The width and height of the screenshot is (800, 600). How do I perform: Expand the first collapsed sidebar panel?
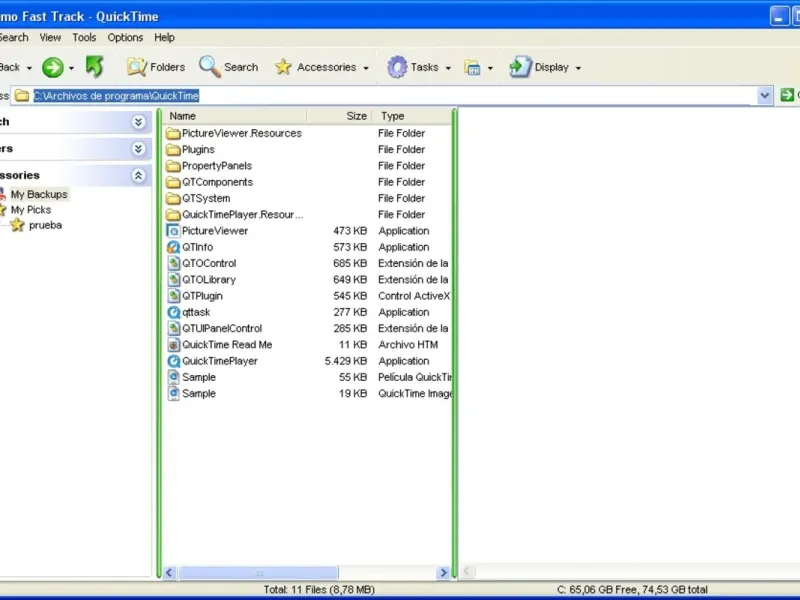(138, 122)
